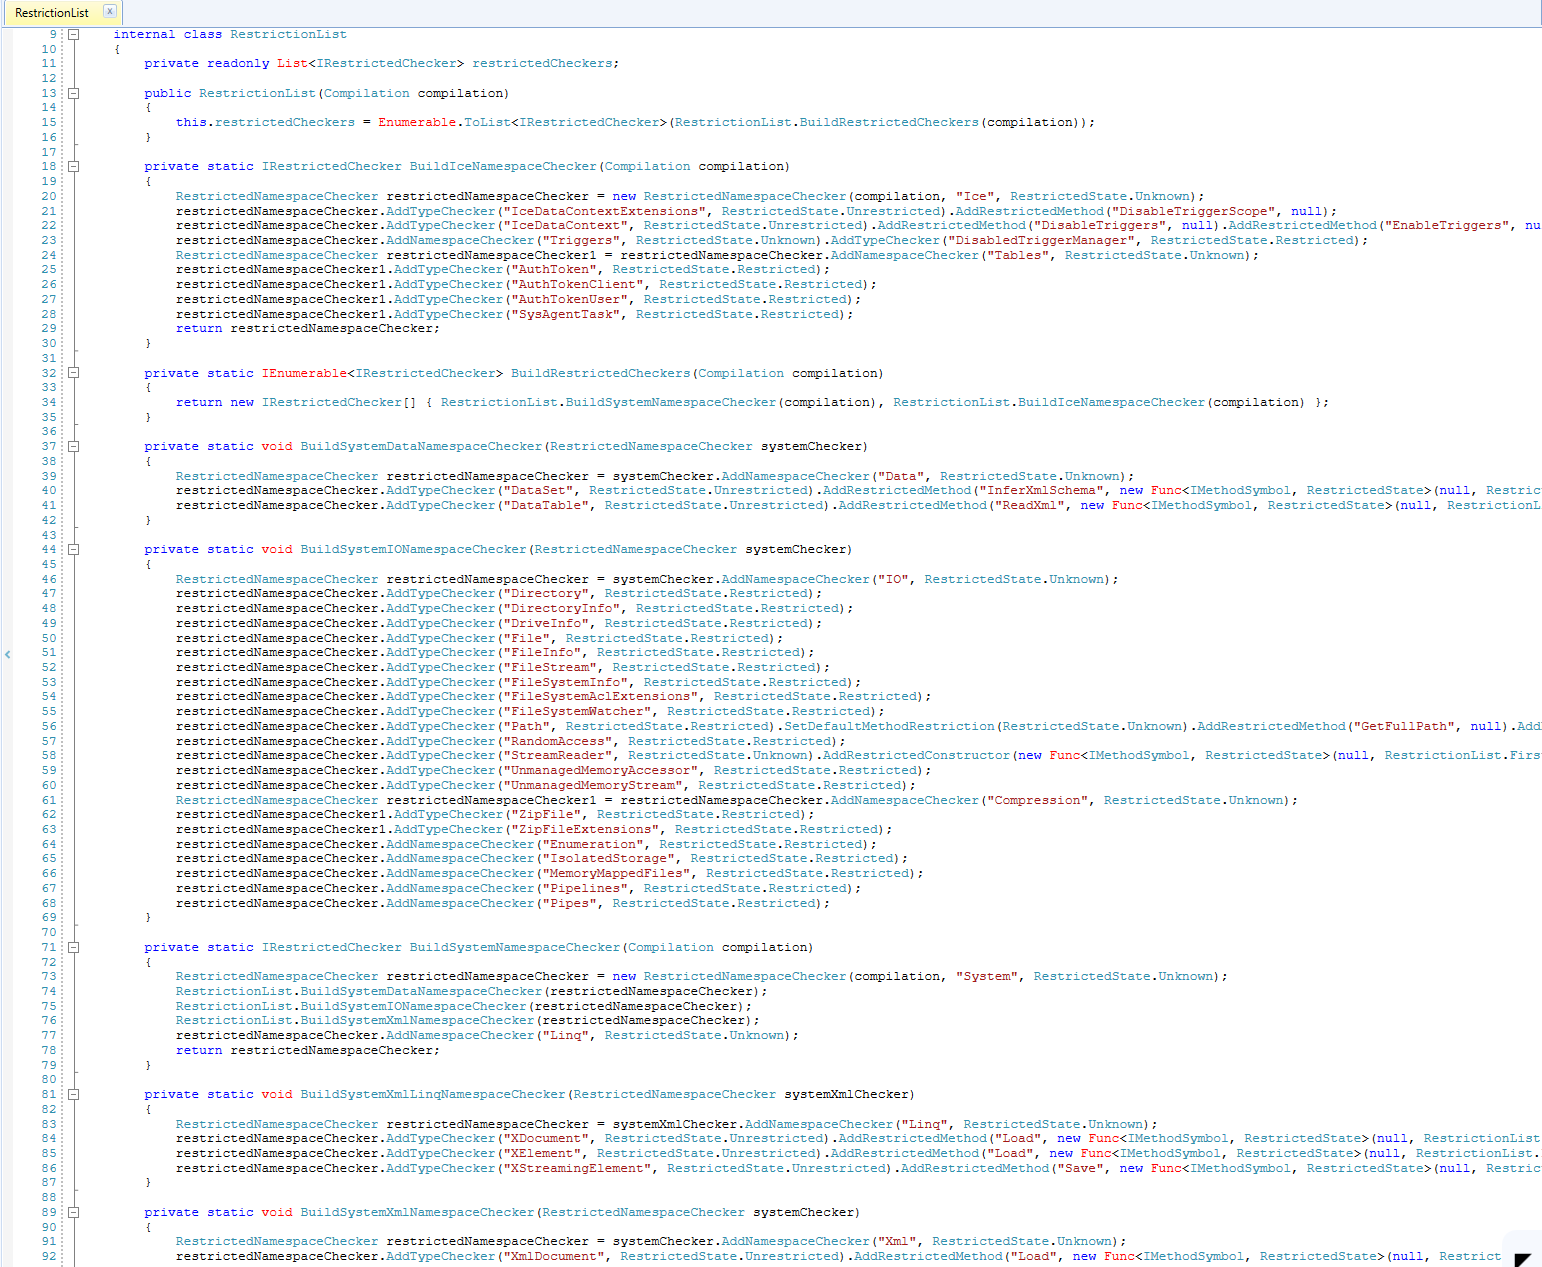
Task: Close the RestrictionList tab with its x button
Action: pos(110,11)
